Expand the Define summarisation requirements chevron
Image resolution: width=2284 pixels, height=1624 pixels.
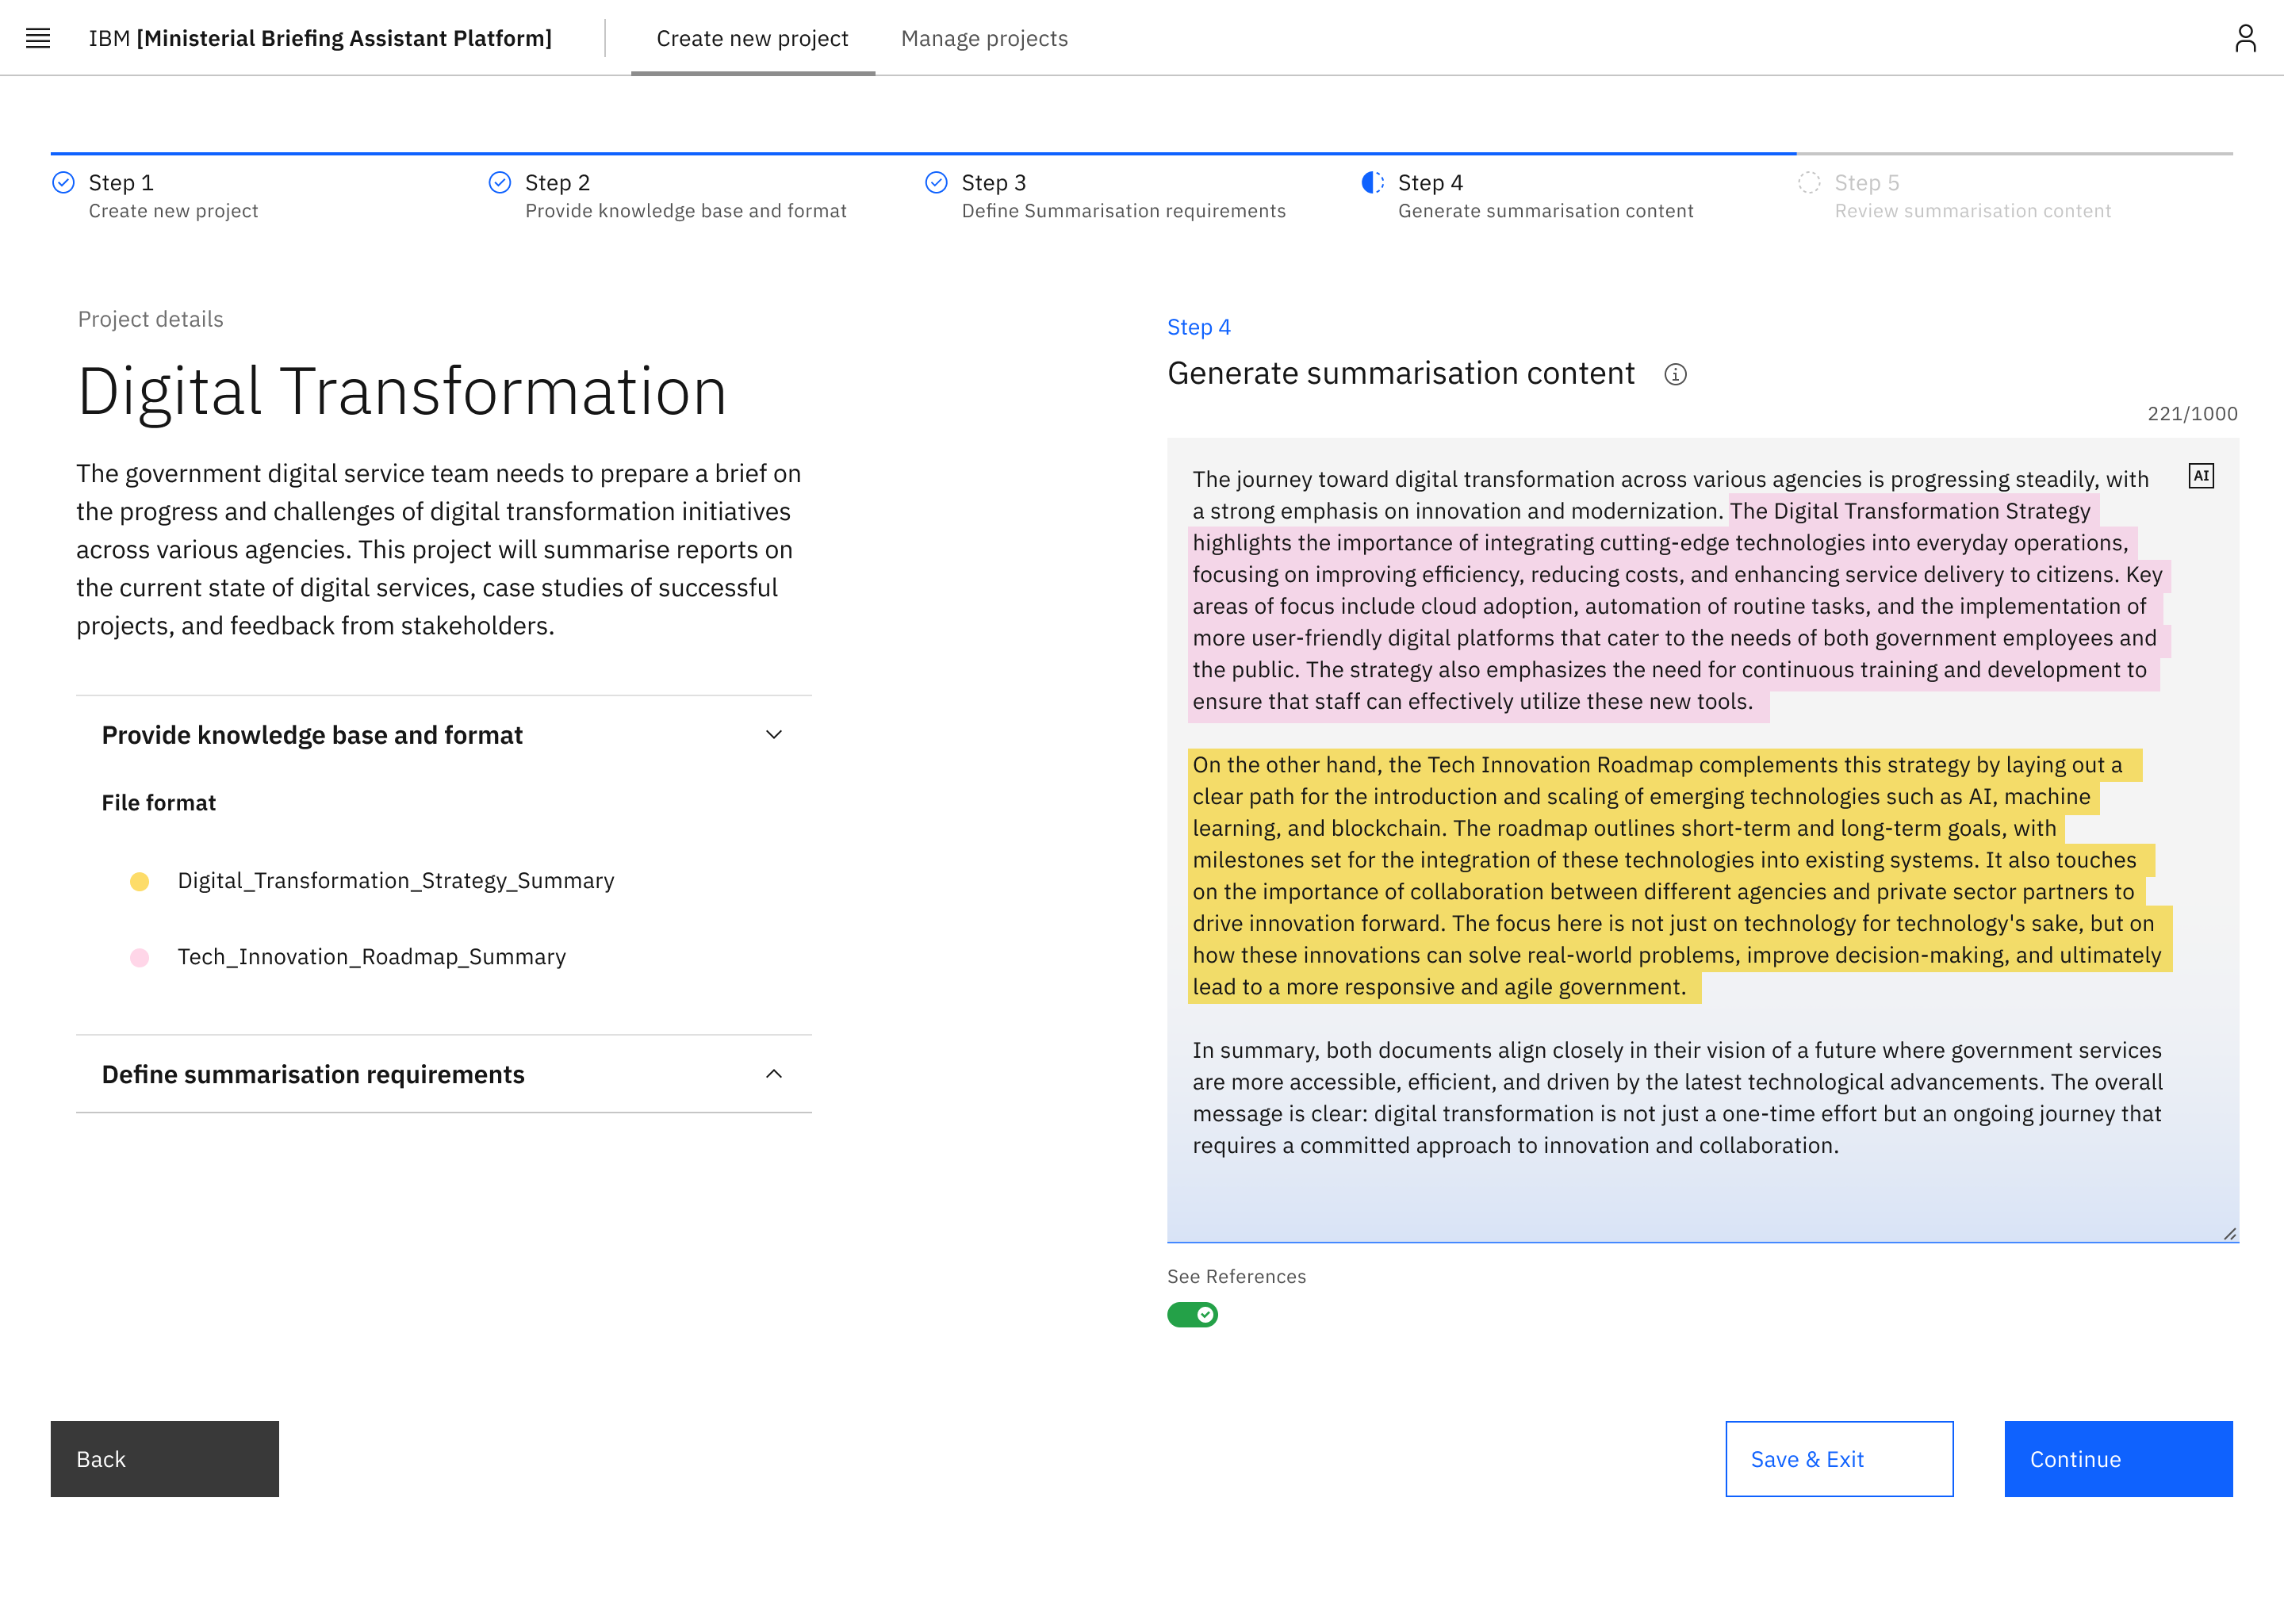(x=773, y=1074)
